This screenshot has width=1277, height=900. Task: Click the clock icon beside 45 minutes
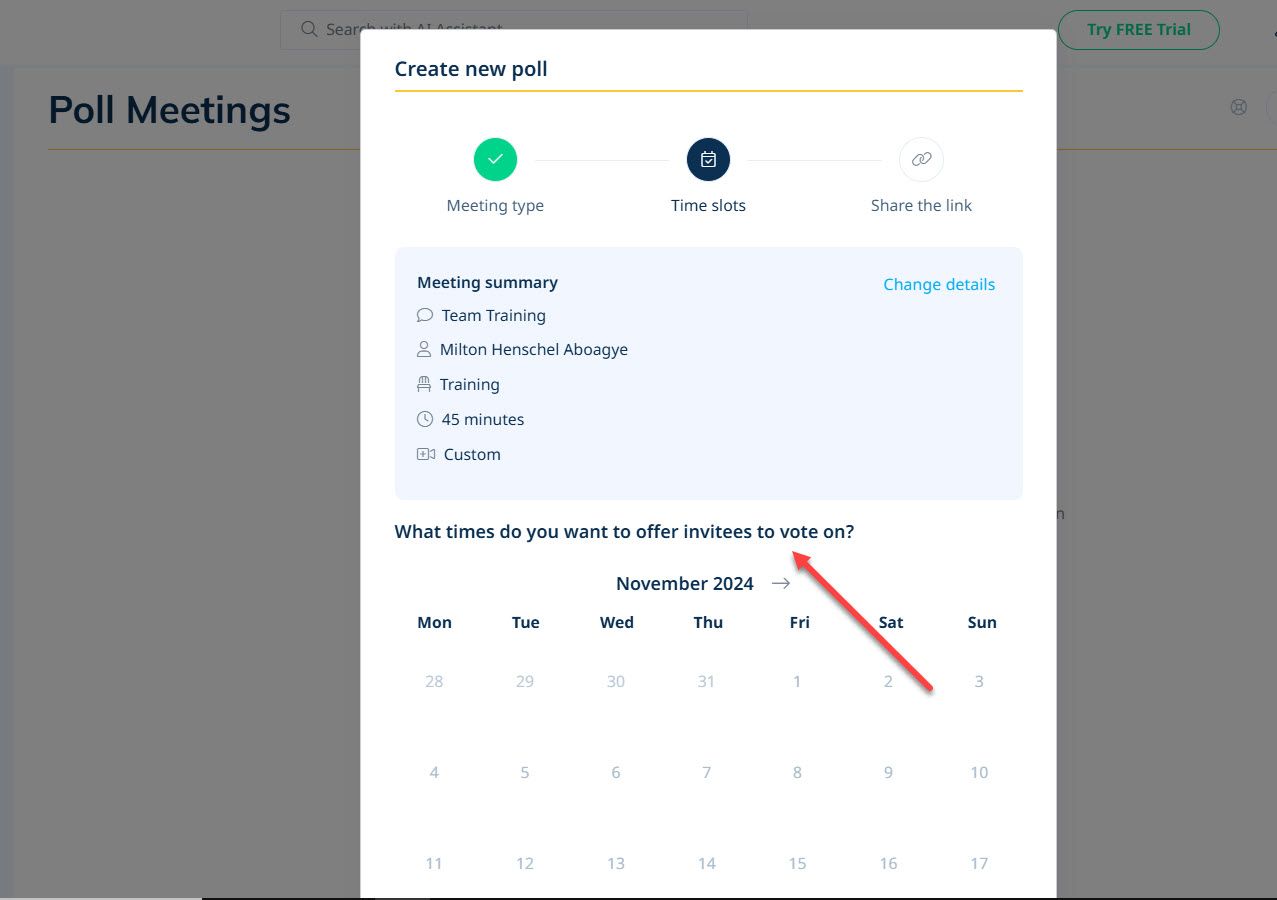click(x=424, y=419)
